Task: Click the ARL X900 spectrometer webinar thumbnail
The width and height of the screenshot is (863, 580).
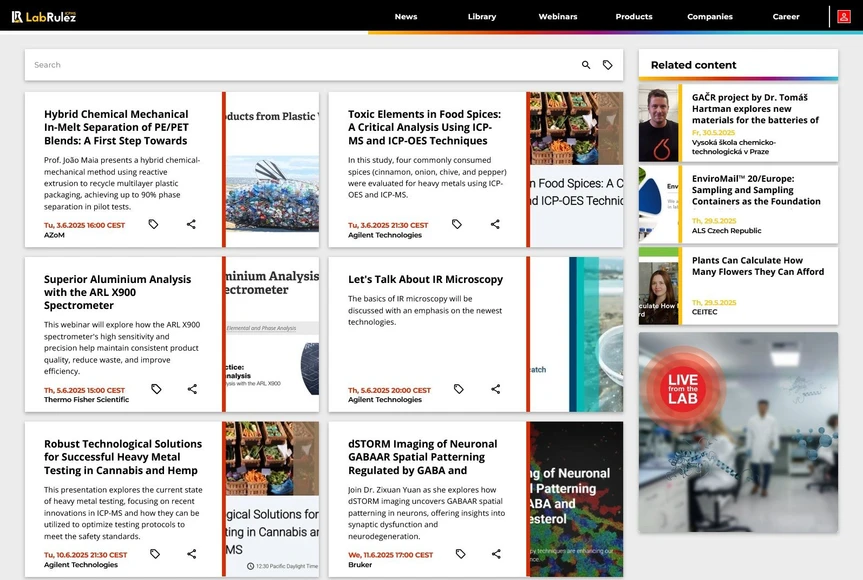Action: tap(272, 334)
